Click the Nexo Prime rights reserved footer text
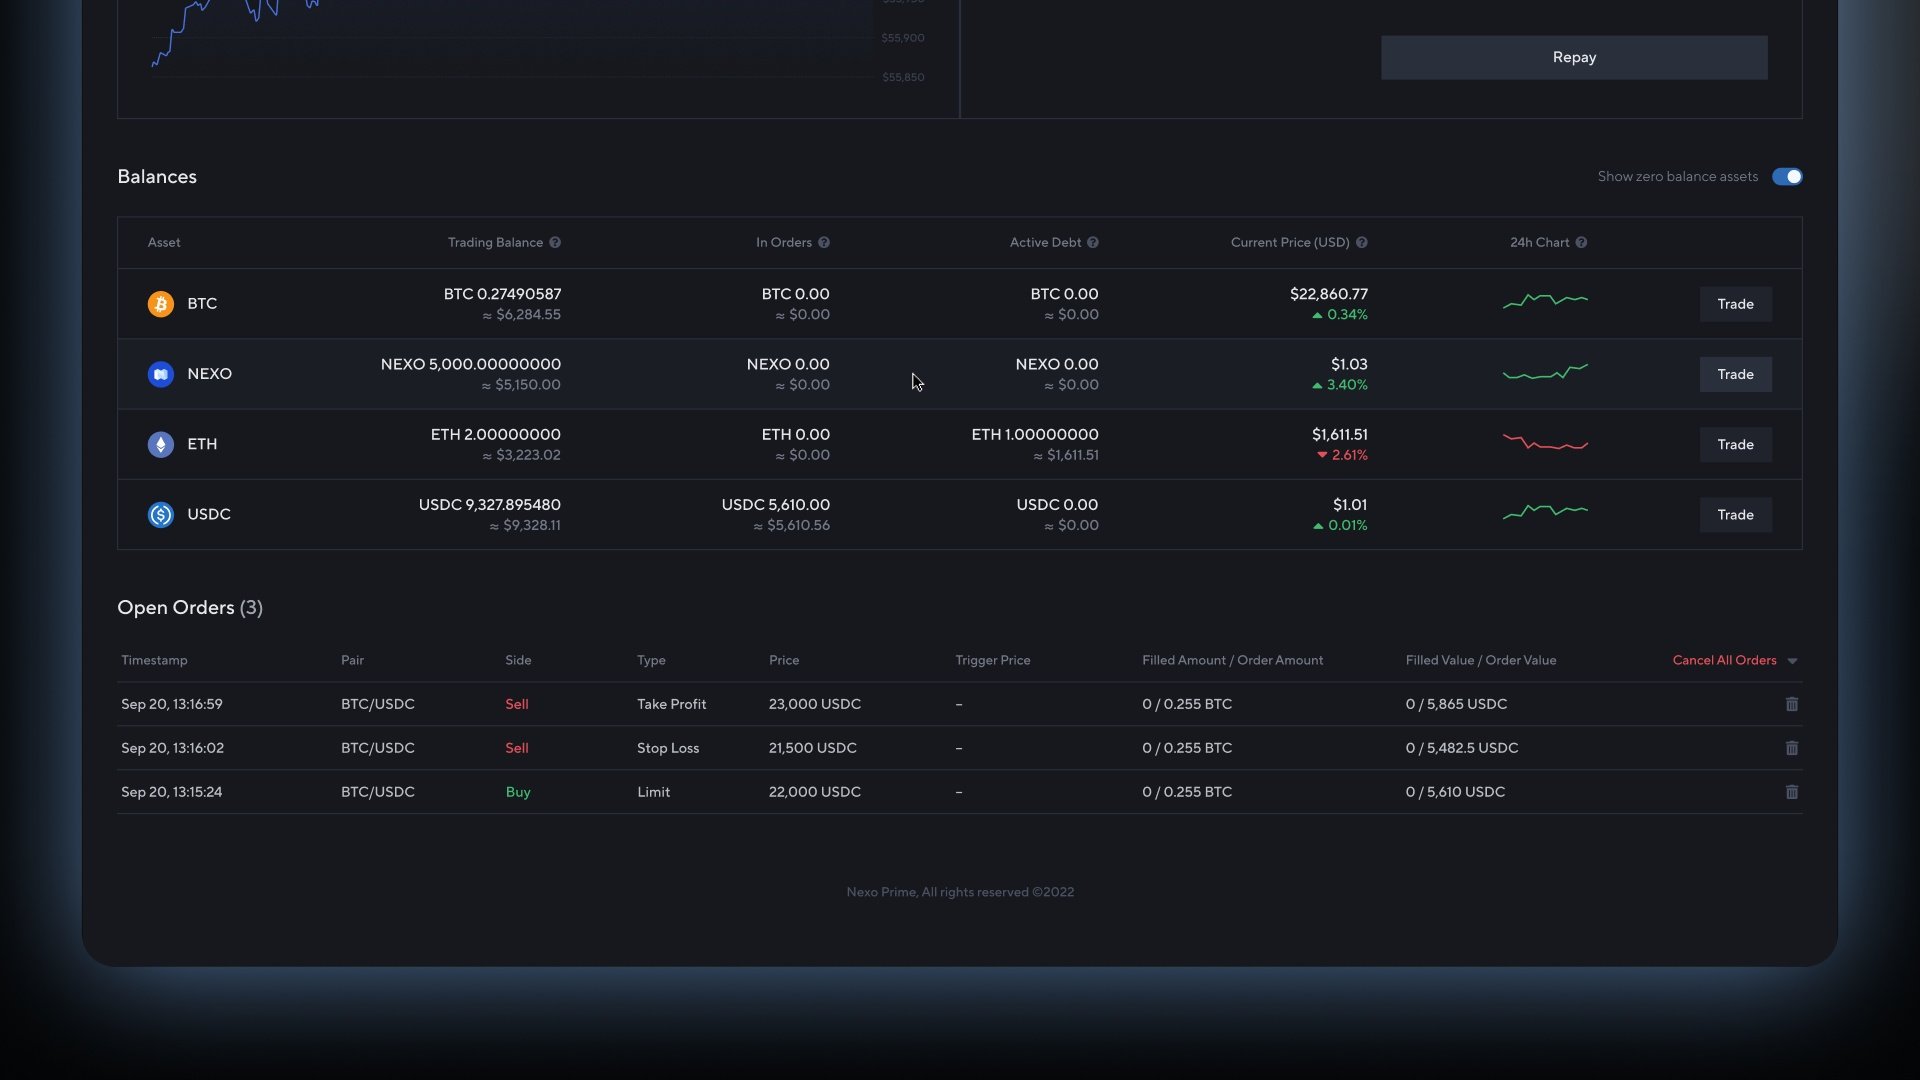This screenshot has width=1920, height=1080. (x=960, y=892)
